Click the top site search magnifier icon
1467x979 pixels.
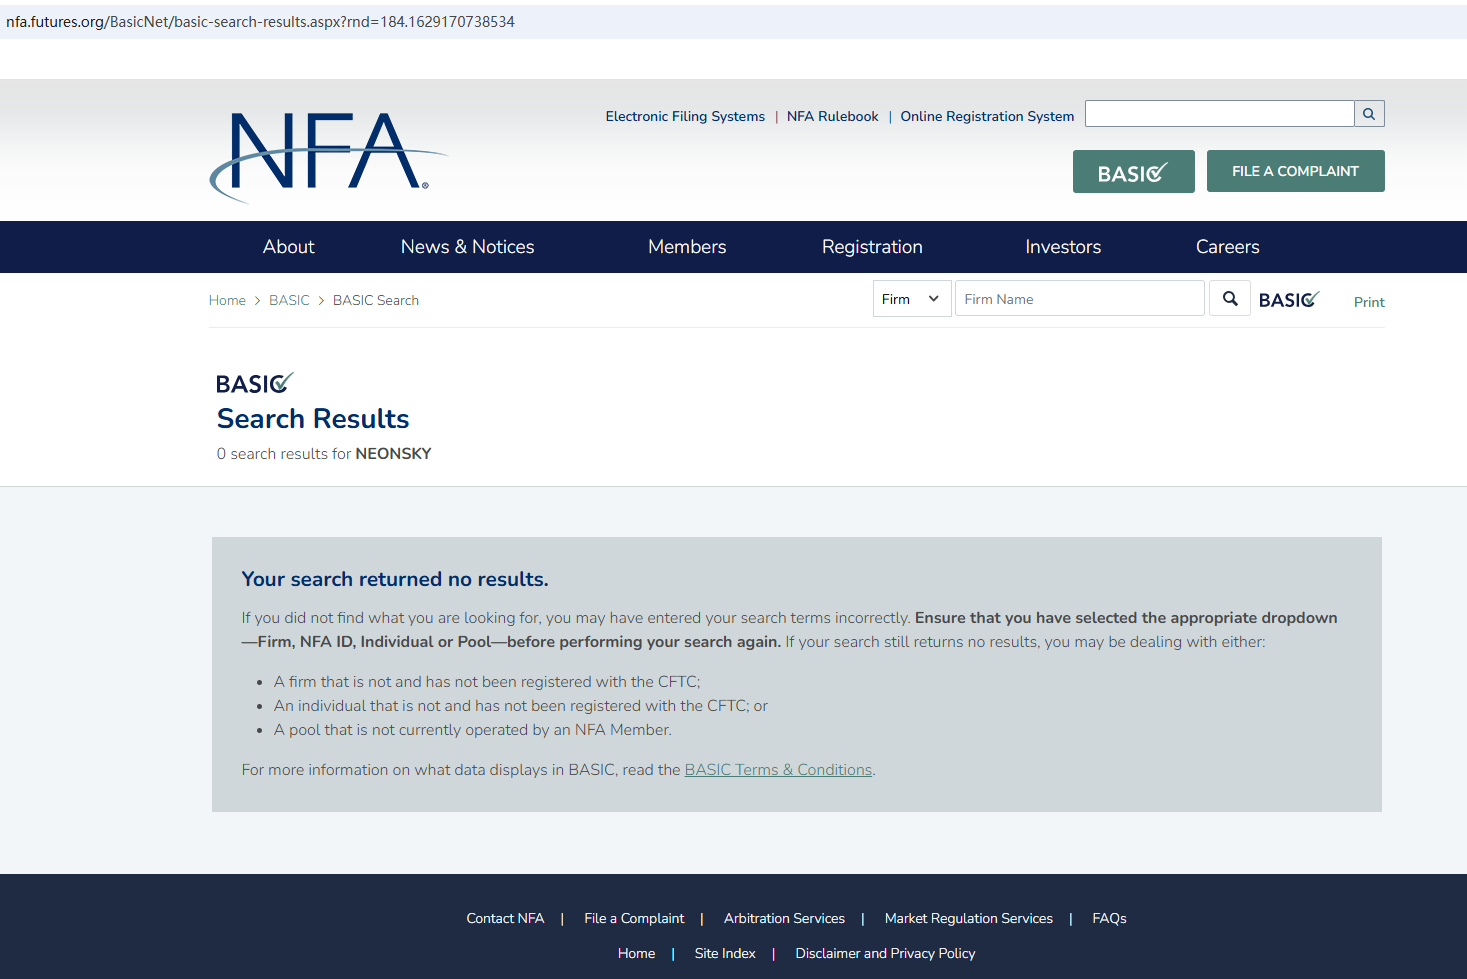(1369, 114)
